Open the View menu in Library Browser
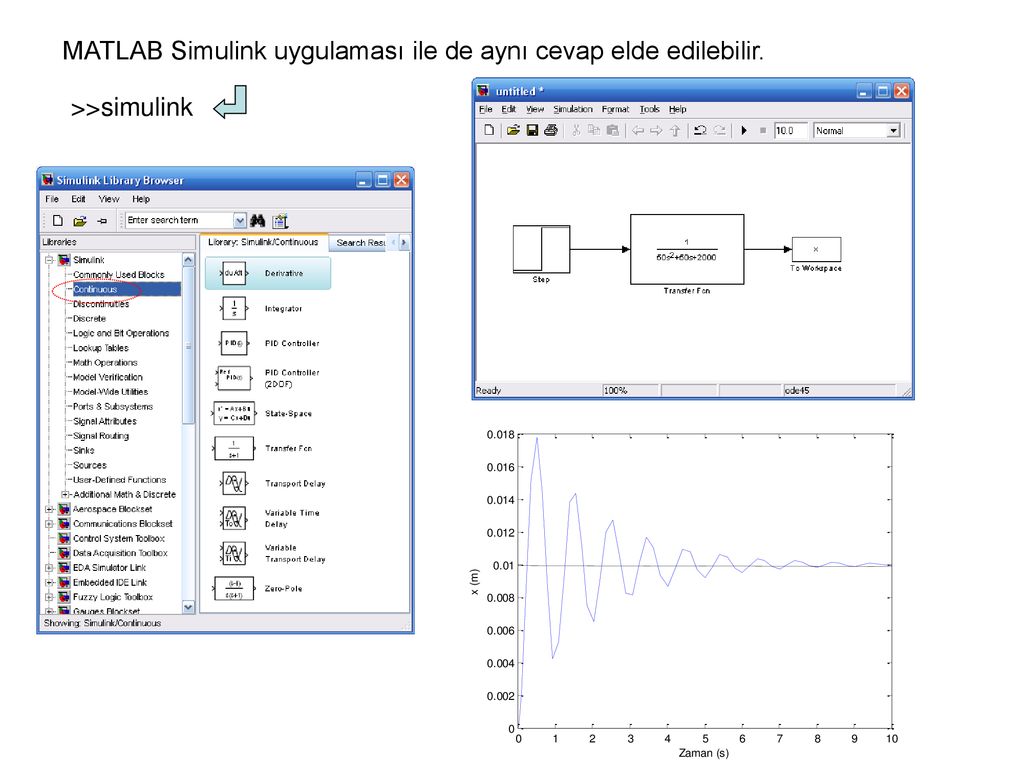Viewport: 1024px width, 768px height. 108,199
